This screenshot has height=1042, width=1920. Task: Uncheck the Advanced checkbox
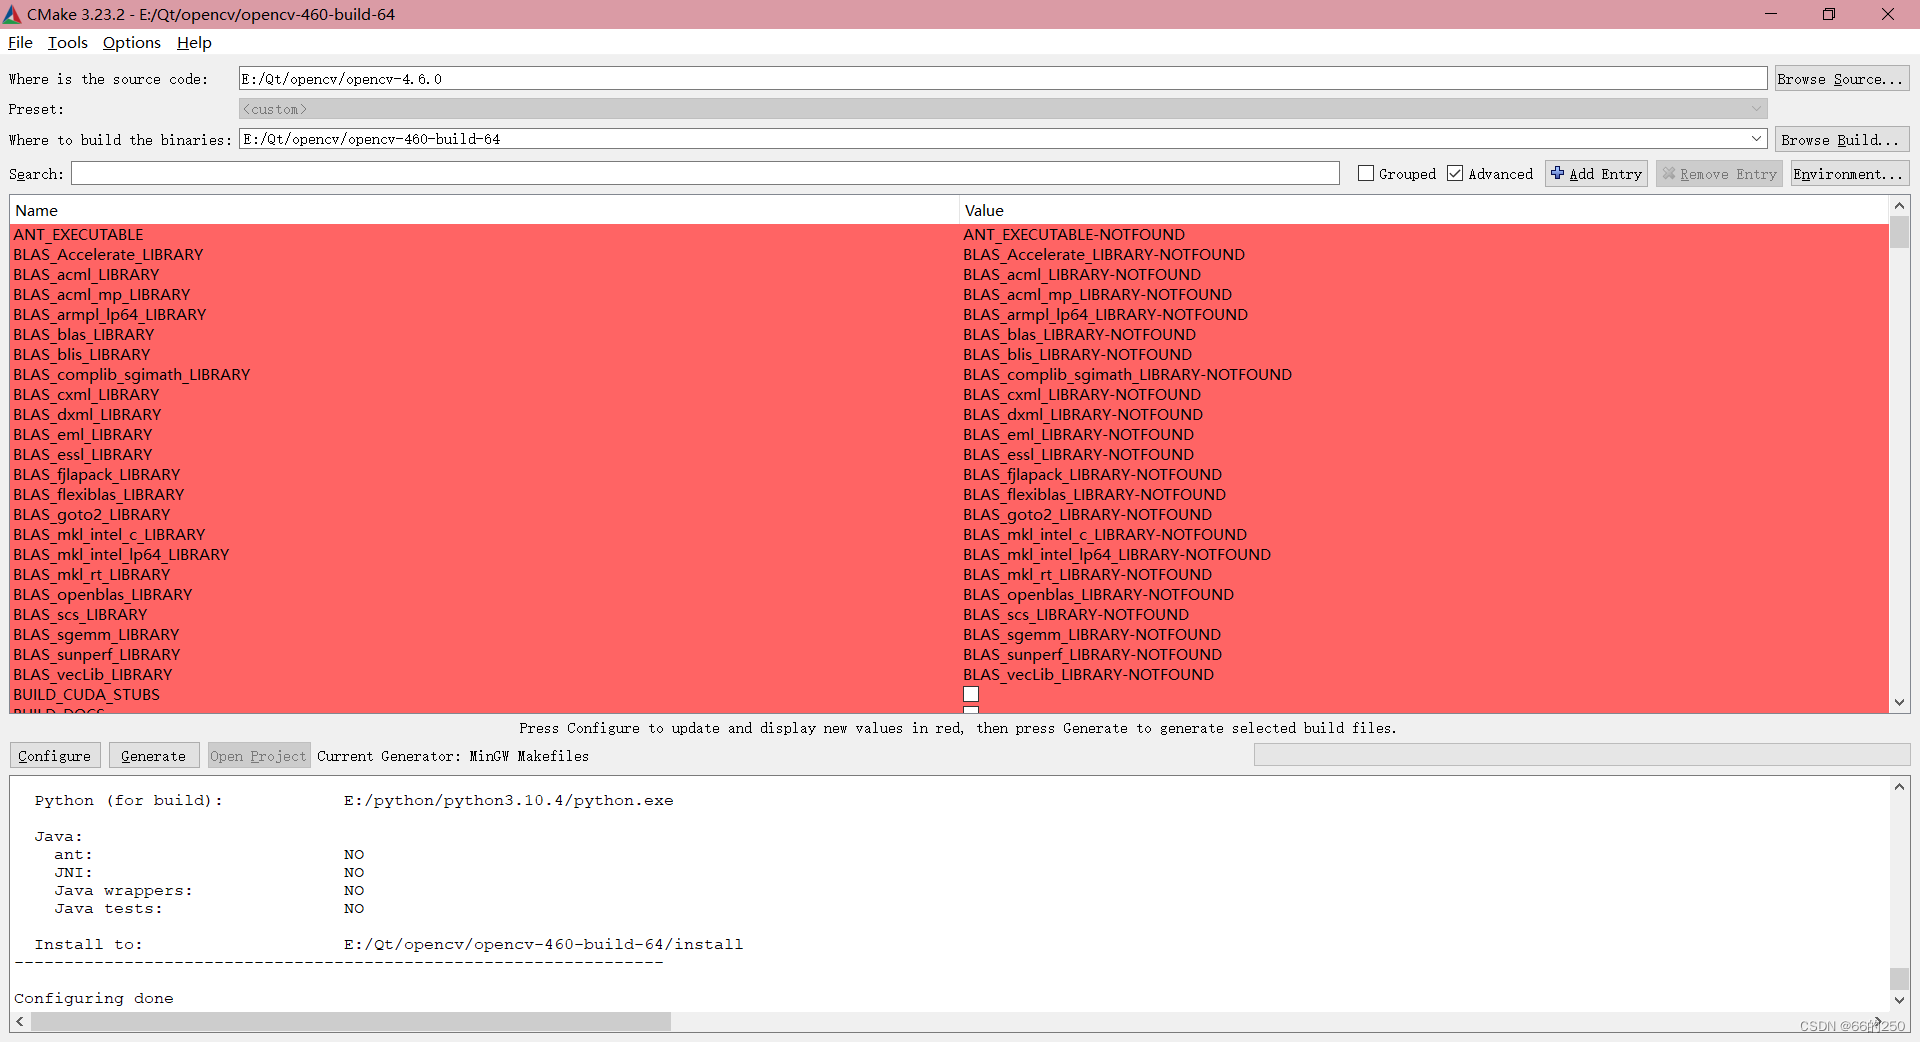(x=1455, y=173)
